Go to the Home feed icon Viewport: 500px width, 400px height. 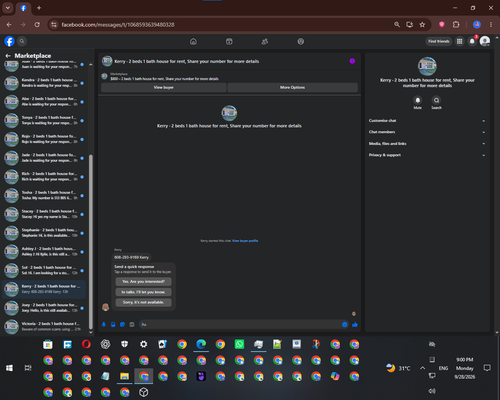(193, 42)
